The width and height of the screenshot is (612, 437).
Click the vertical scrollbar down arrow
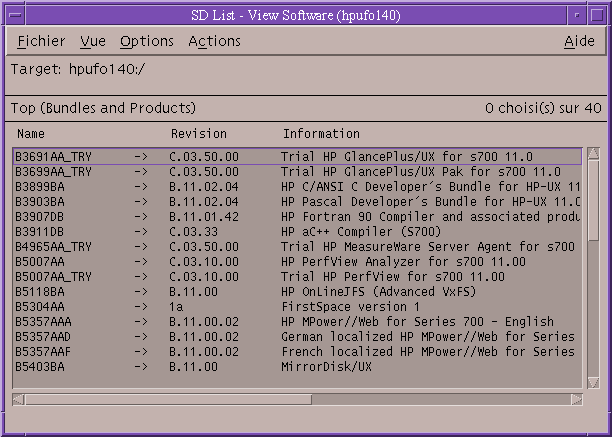(x=593, y=382)
